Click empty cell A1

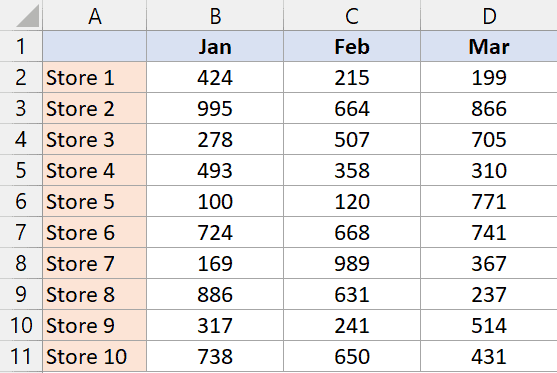(x=94, y=46)
